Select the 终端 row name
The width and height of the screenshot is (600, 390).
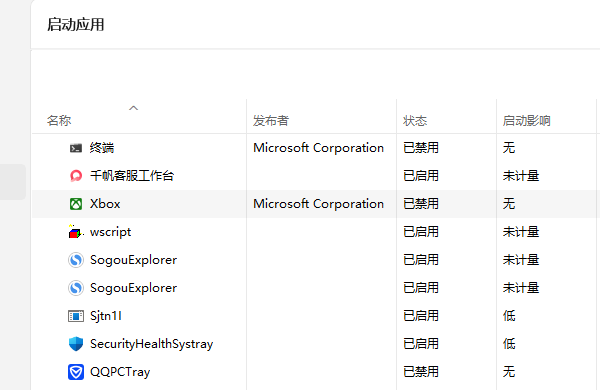point(102,148)
